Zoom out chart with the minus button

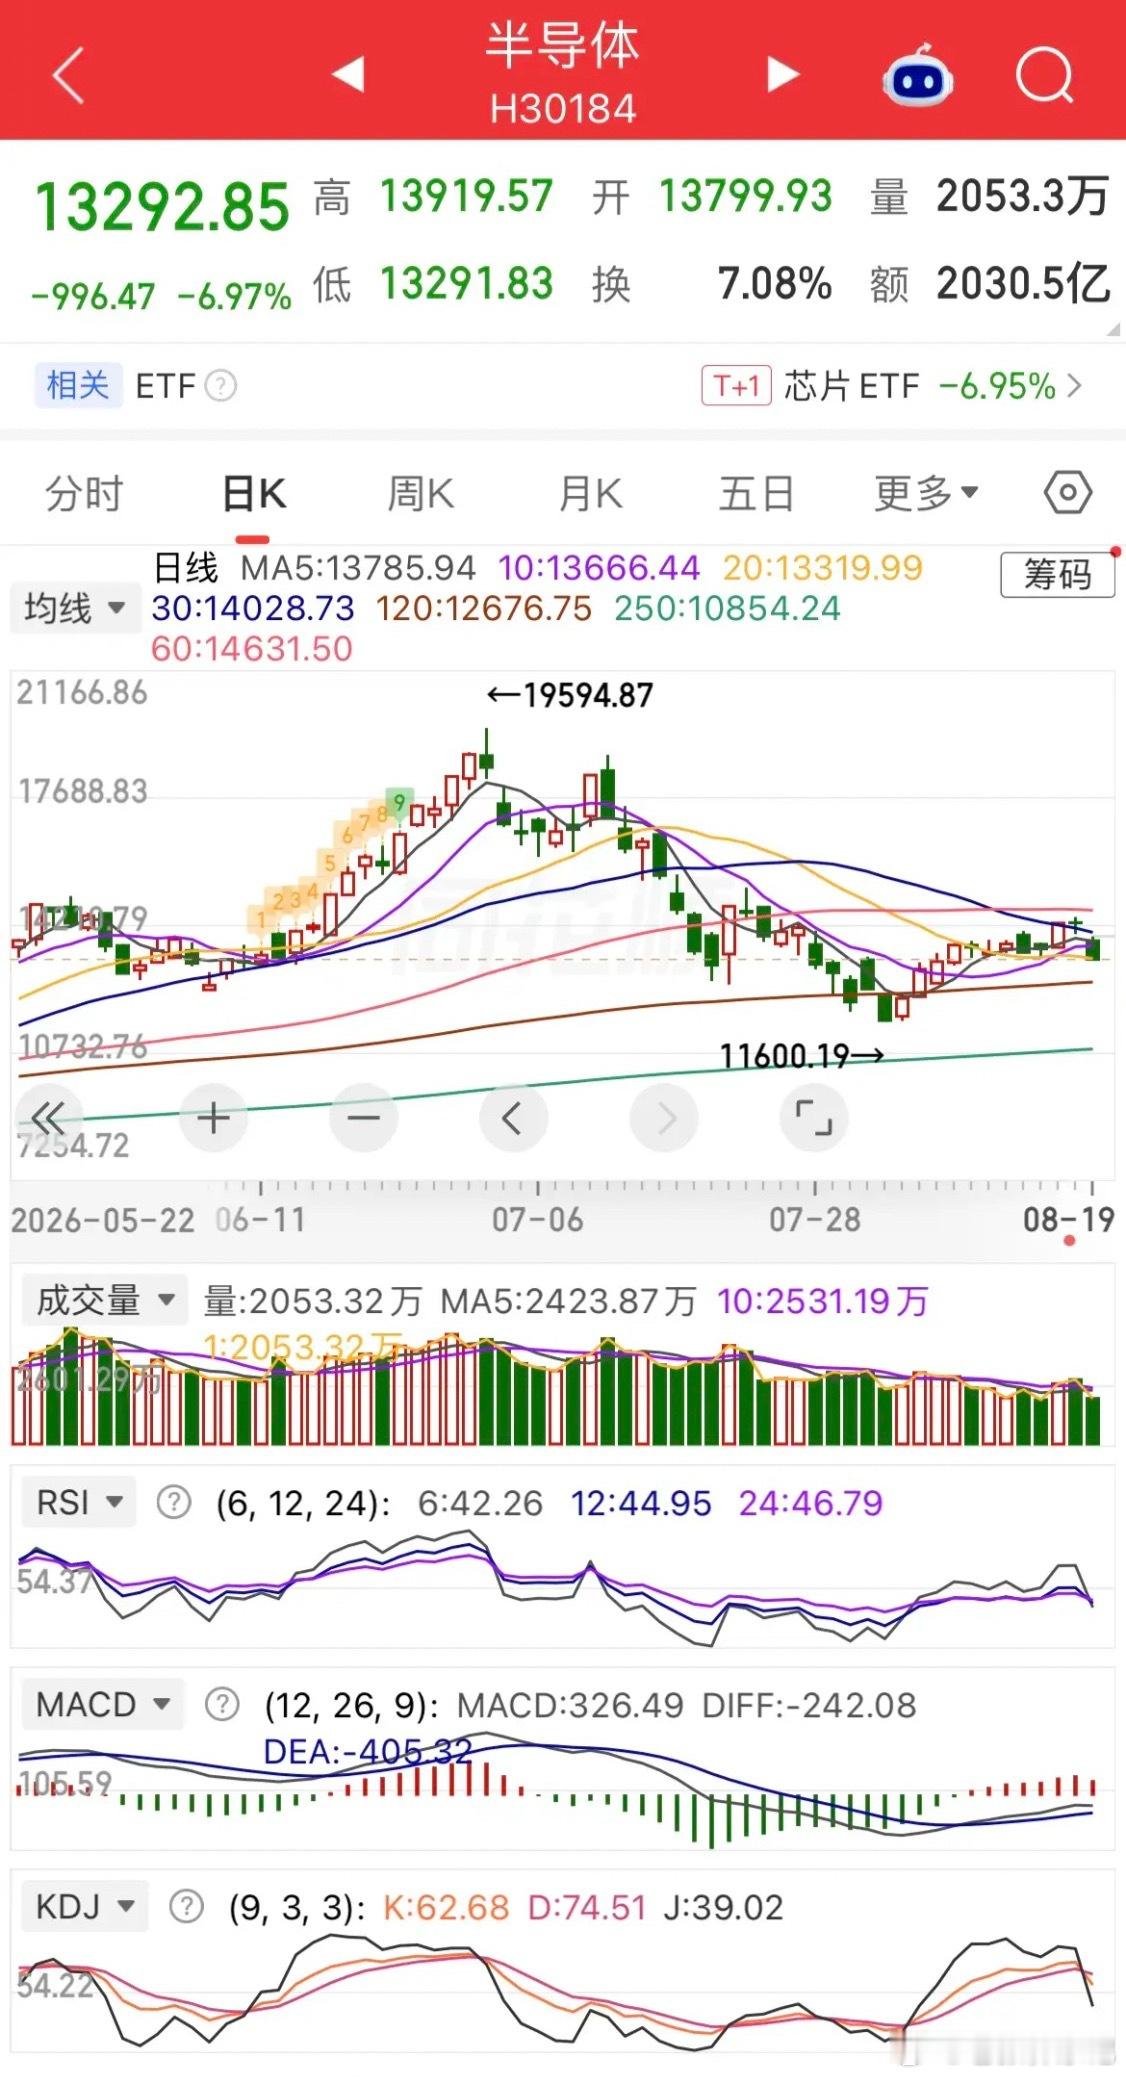tap(363, 1118)
